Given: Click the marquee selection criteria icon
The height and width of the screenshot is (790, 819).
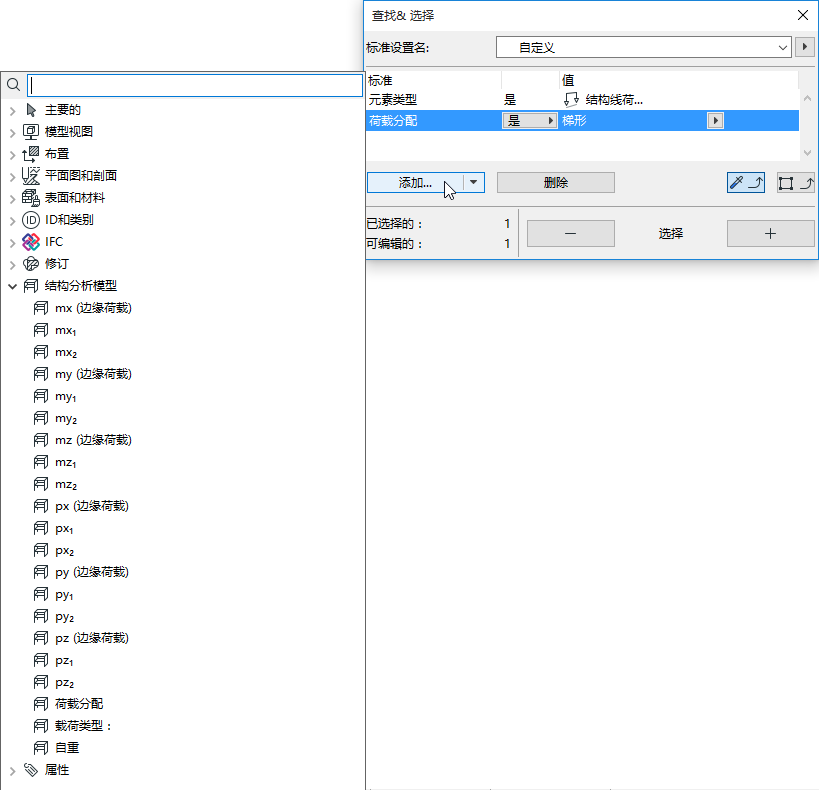Looking at the screenshot, I should point(795,182).
